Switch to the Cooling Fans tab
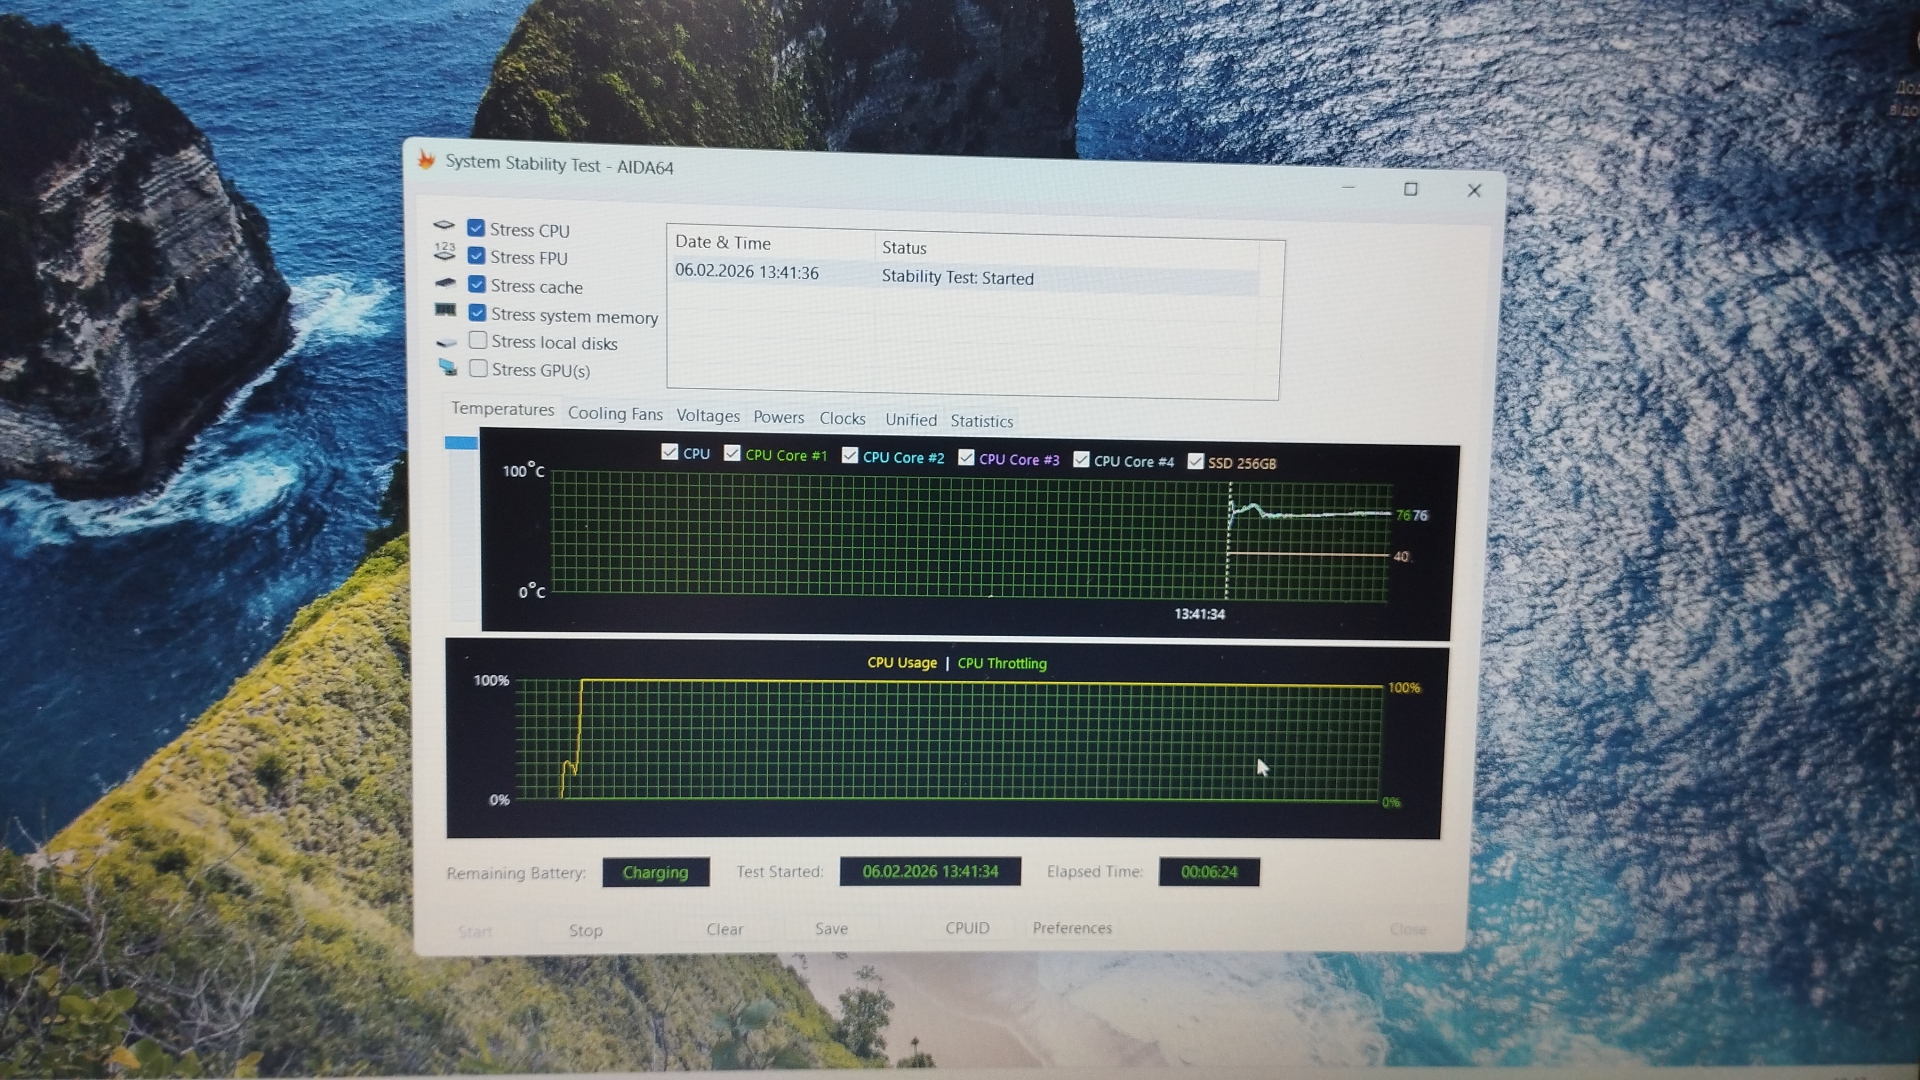This screenshot has width=1920, height=1080. 615,414
